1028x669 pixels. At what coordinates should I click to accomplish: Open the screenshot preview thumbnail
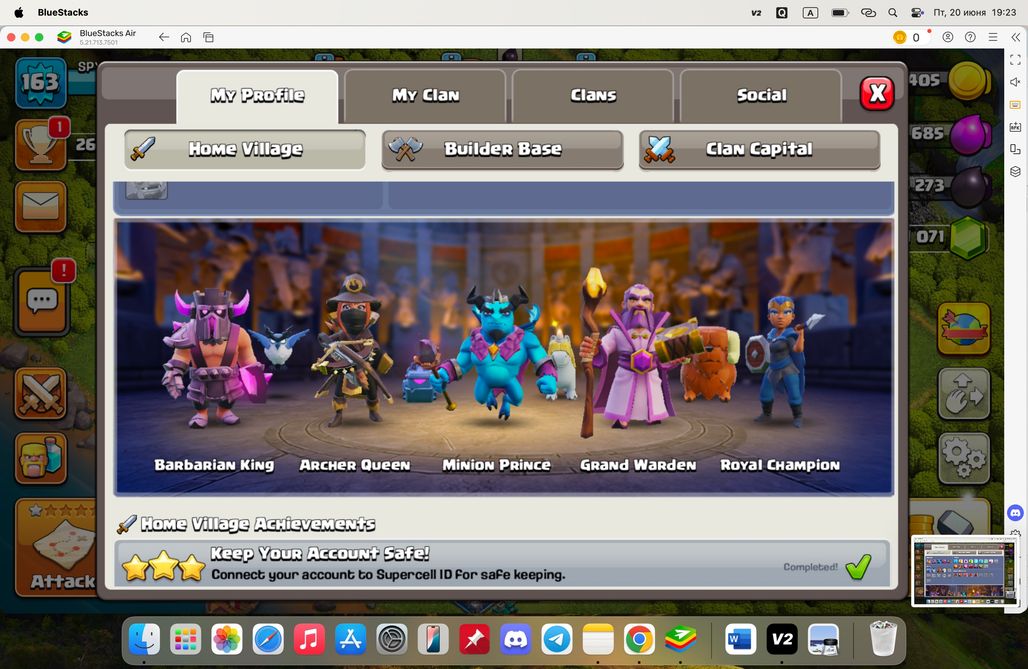964,571
